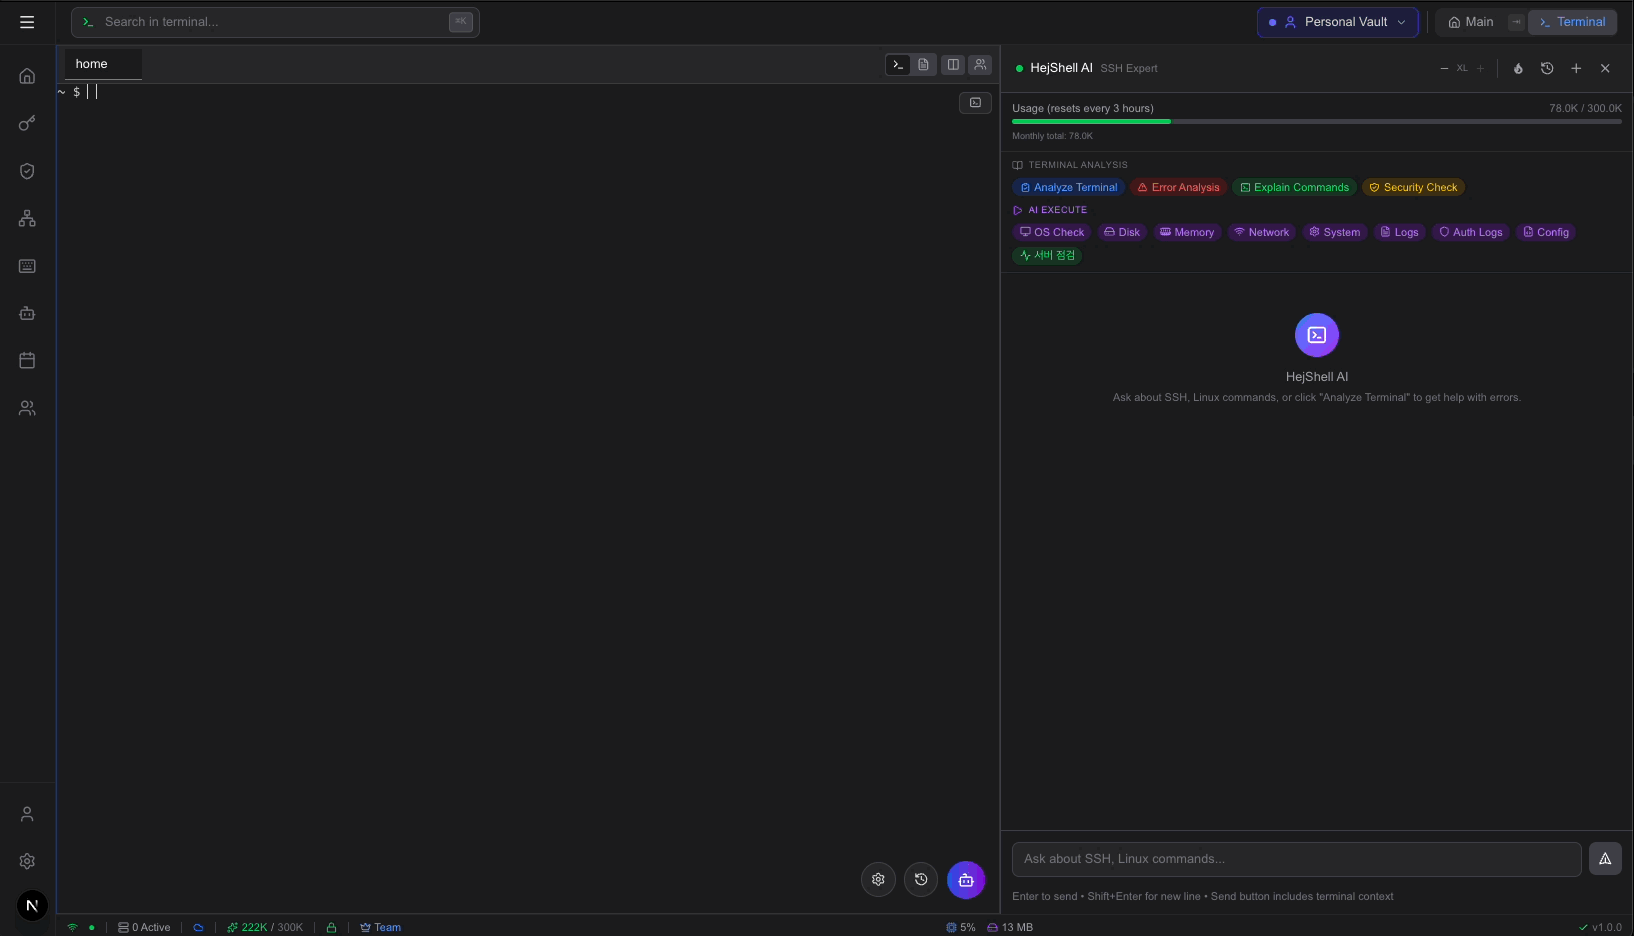Open the Personal Vault dropdown
The height and width of the screenshot is (936, 1634).
[x=1337, y=22]
